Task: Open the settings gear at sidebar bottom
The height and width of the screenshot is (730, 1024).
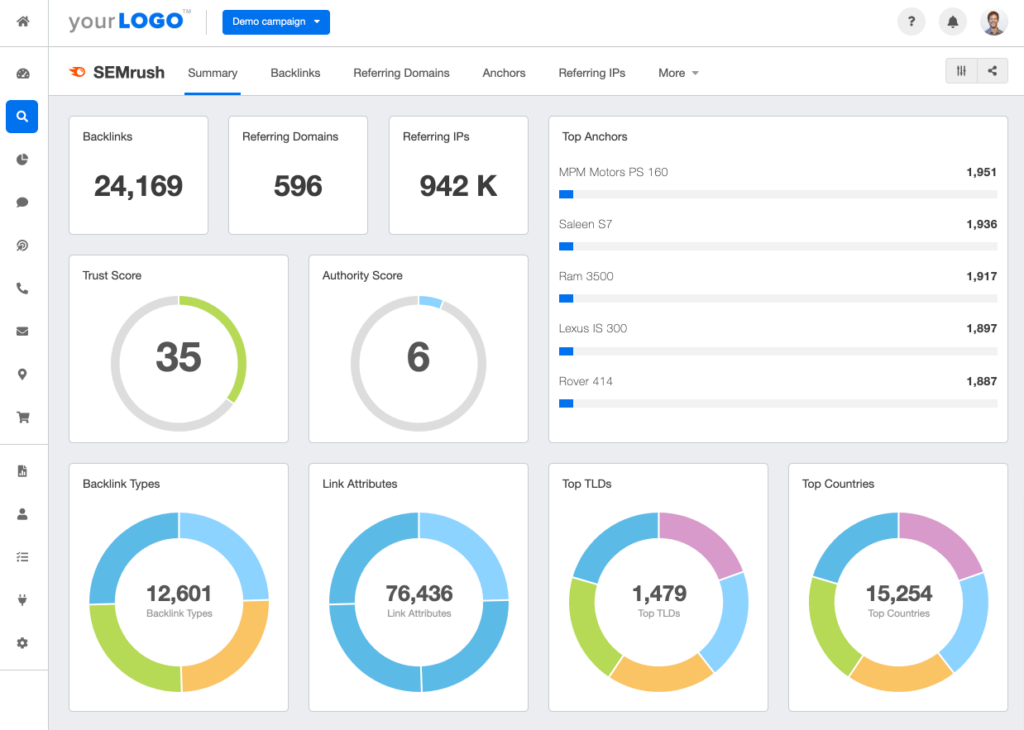Action: [x=22, y=643]
